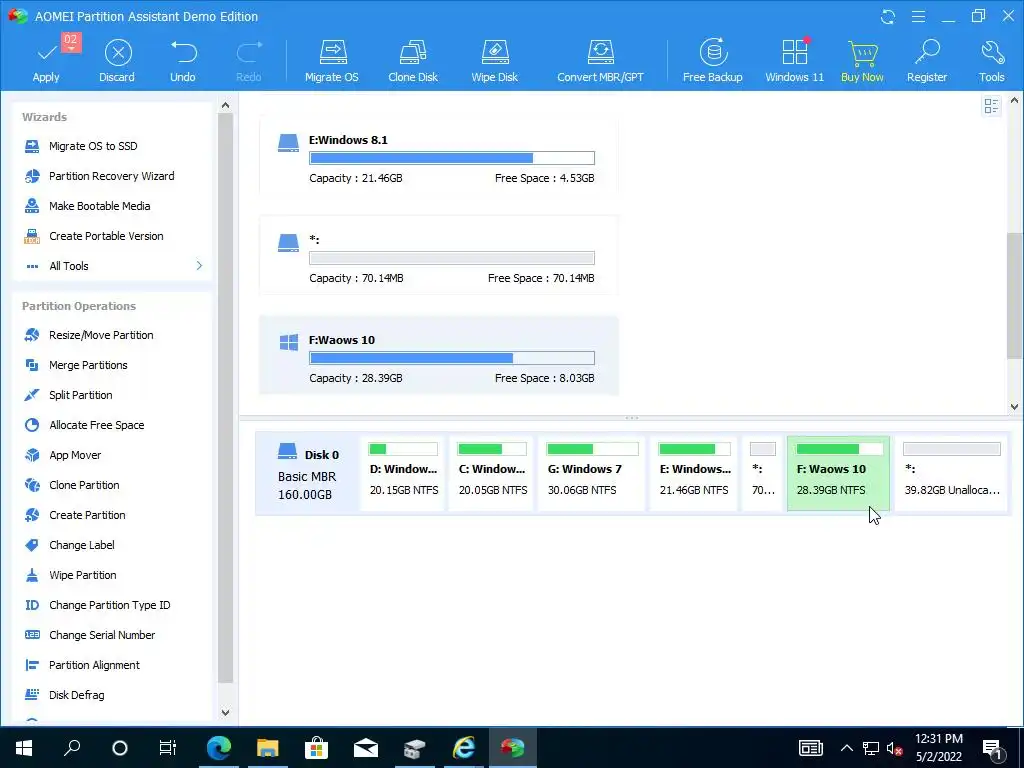Select the small 70MB block in disk map
The image size is (1024, 768).
763,474
